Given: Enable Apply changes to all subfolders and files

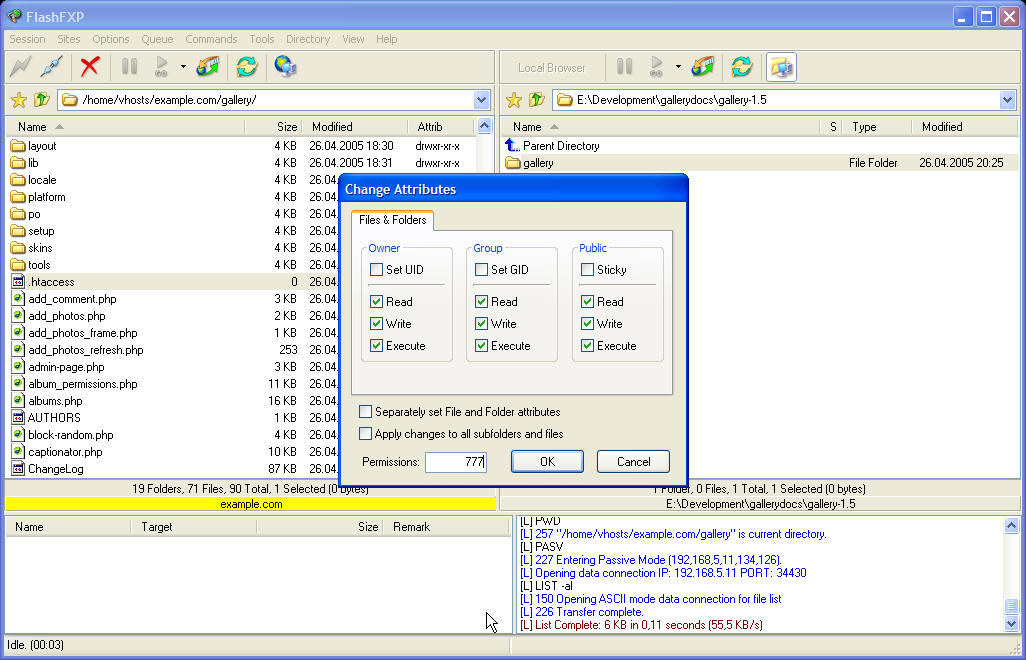Looking at the screenshot, I should [x=366, y=434].
